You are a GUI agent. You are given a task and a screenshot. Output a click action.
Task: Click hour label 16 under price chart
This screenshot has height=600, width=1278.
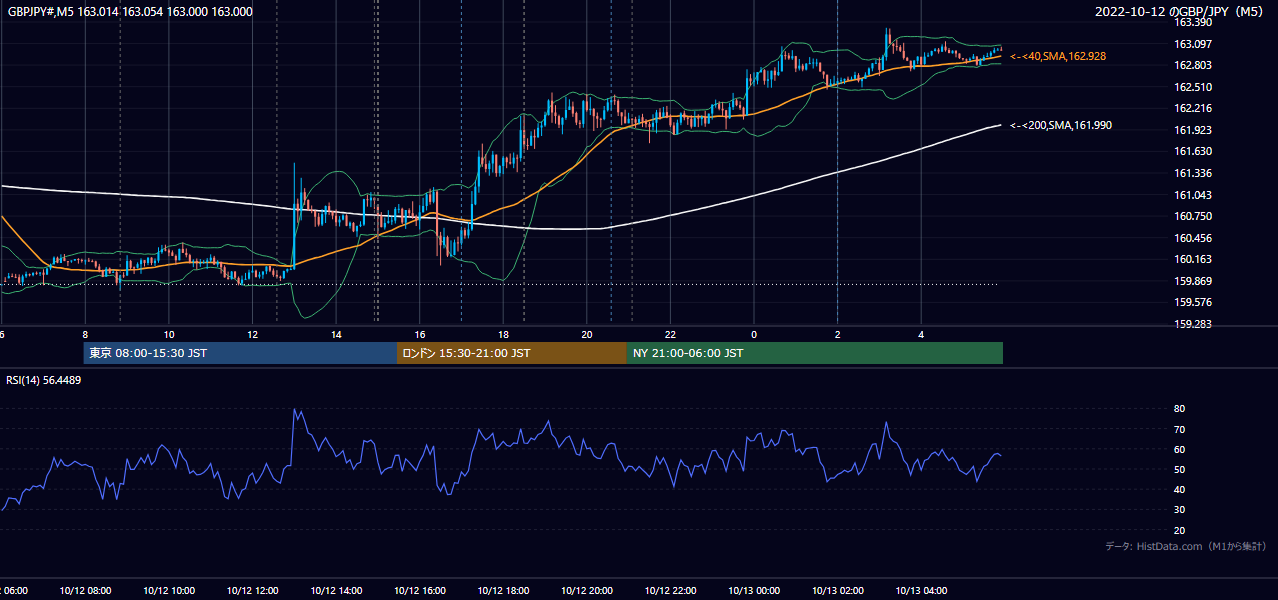tap(420, 334)
